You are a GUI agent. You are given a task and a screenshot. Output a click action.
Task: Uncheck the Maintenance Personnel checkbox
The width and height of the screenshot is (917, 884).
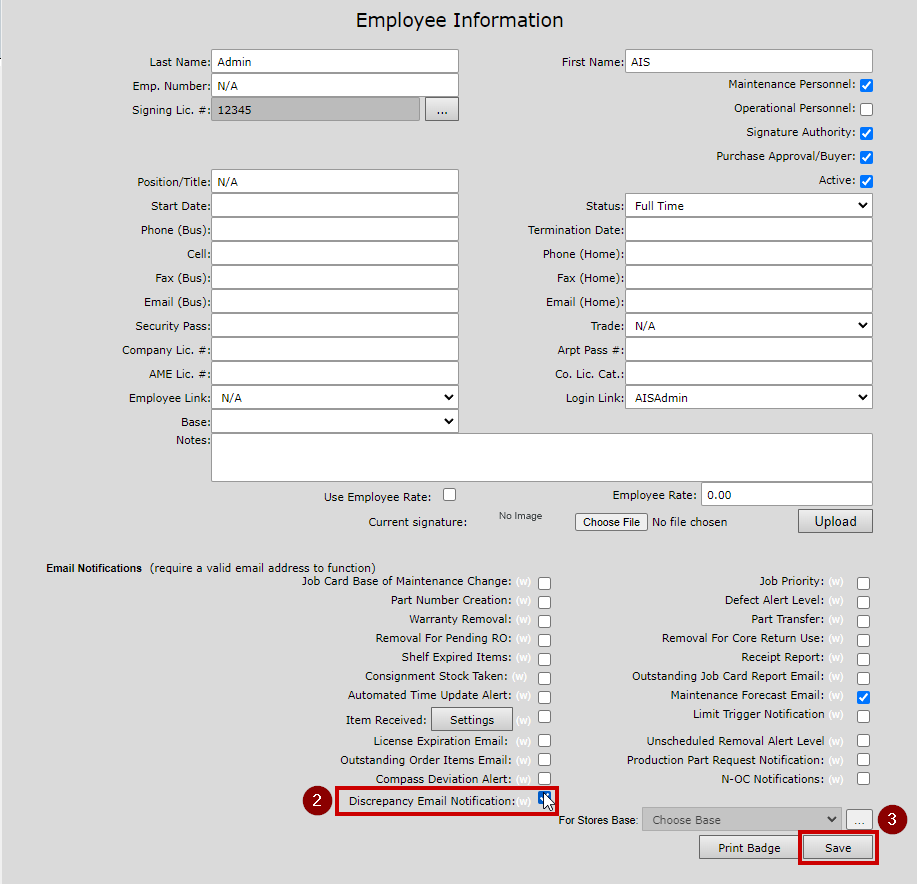(x=866, y=85)
